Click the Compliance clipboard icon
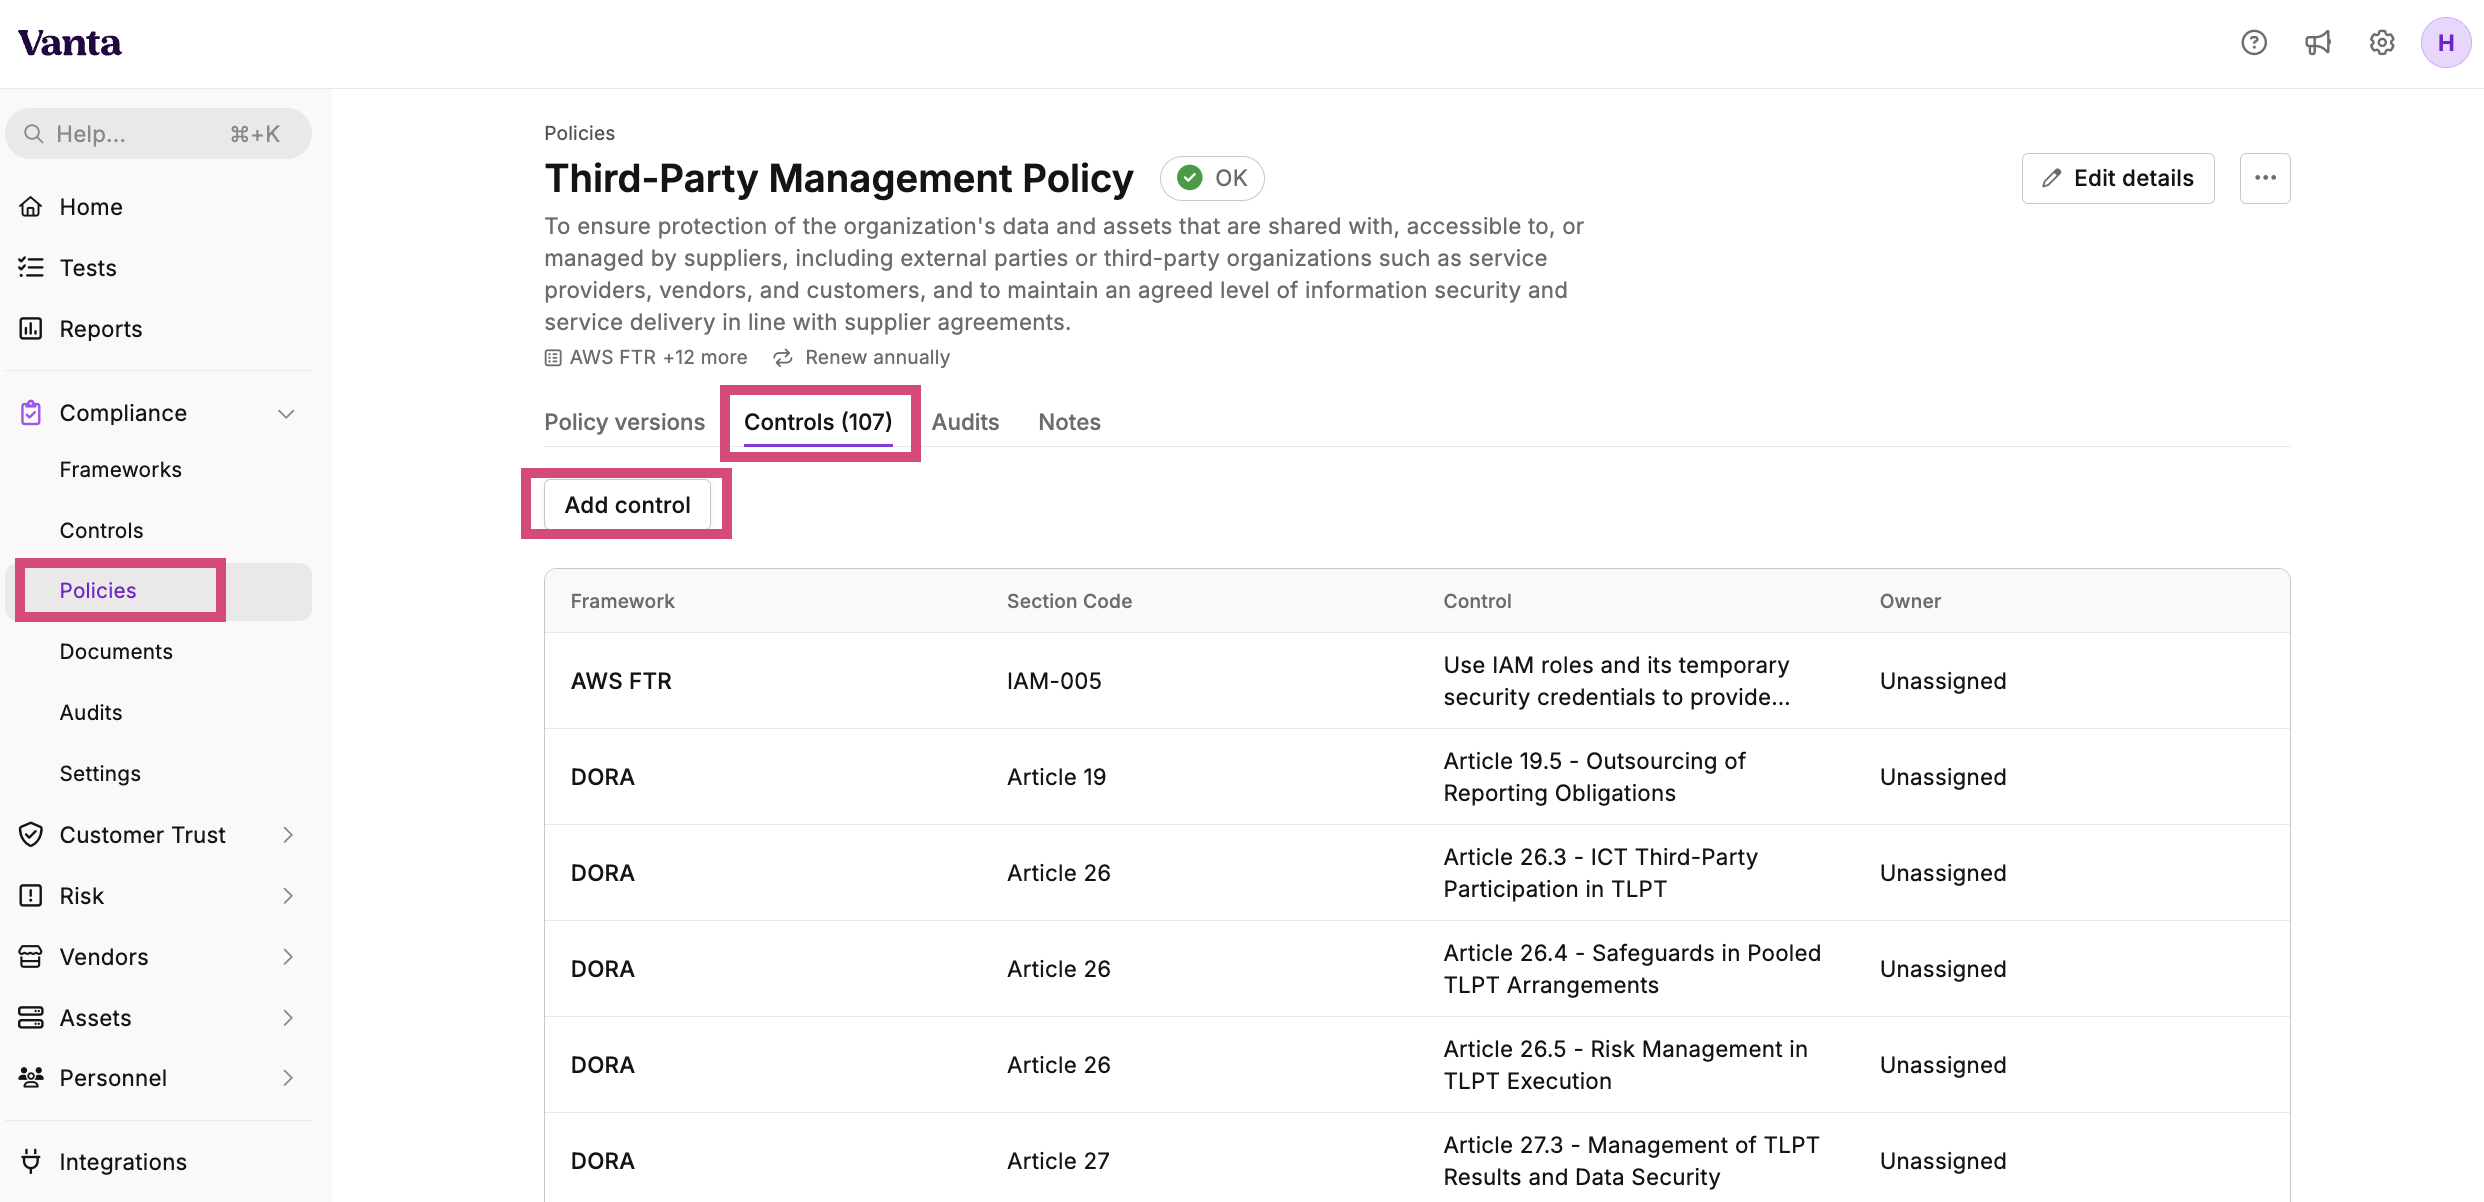Screen dimensions: 2484x1202 (31, 413)
